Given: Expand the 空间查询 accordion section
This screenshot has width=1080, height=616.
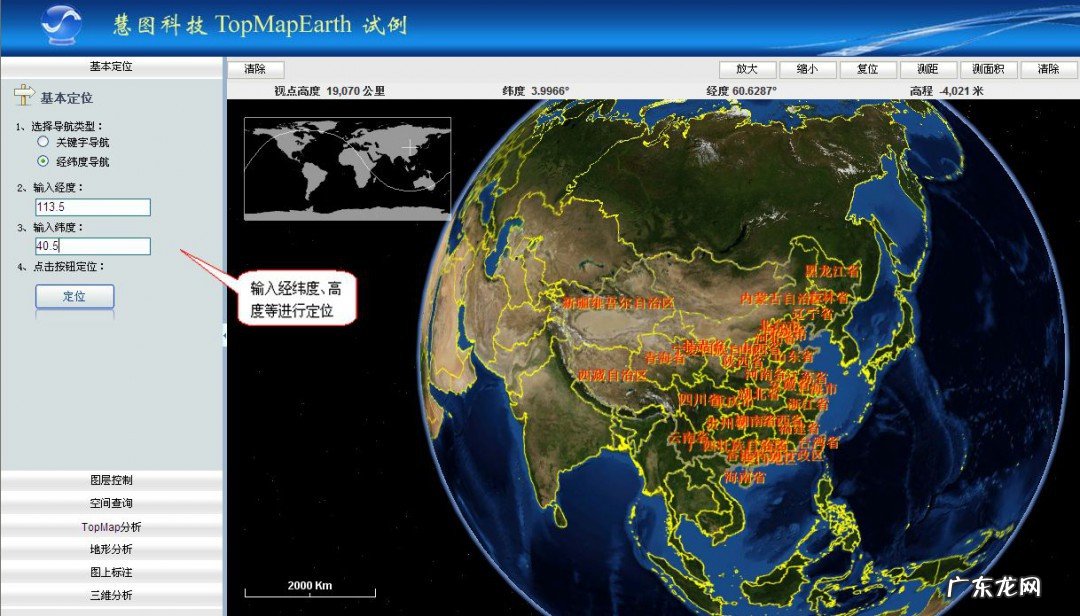Looking at the screenshot, I should pyautogui.click(x=112, y=503).
